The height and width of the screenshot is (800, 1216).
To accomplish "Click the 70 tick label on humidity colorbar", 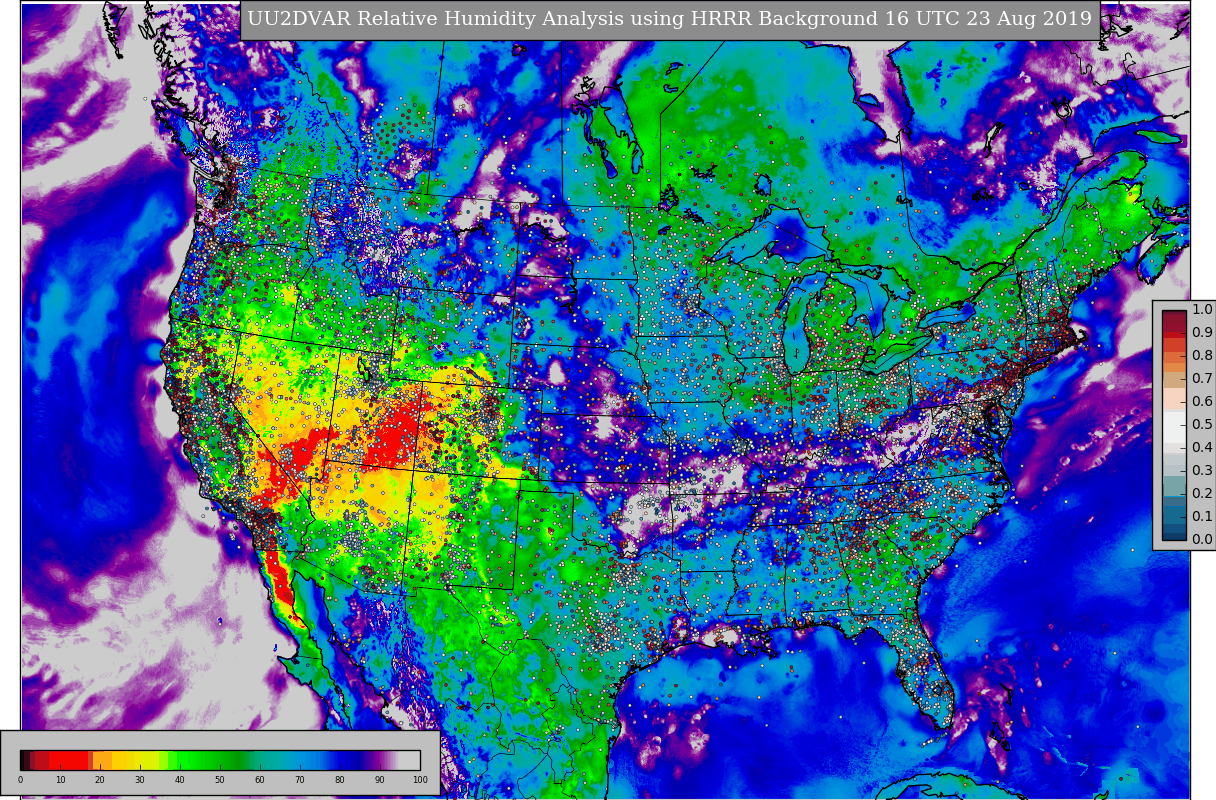I will [300, 780].
